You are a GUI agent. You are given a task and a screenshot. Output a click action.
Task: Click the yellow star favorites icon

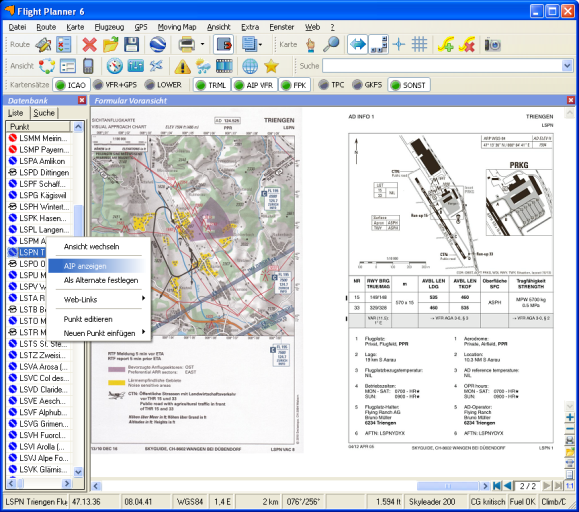tap(271, 66)
